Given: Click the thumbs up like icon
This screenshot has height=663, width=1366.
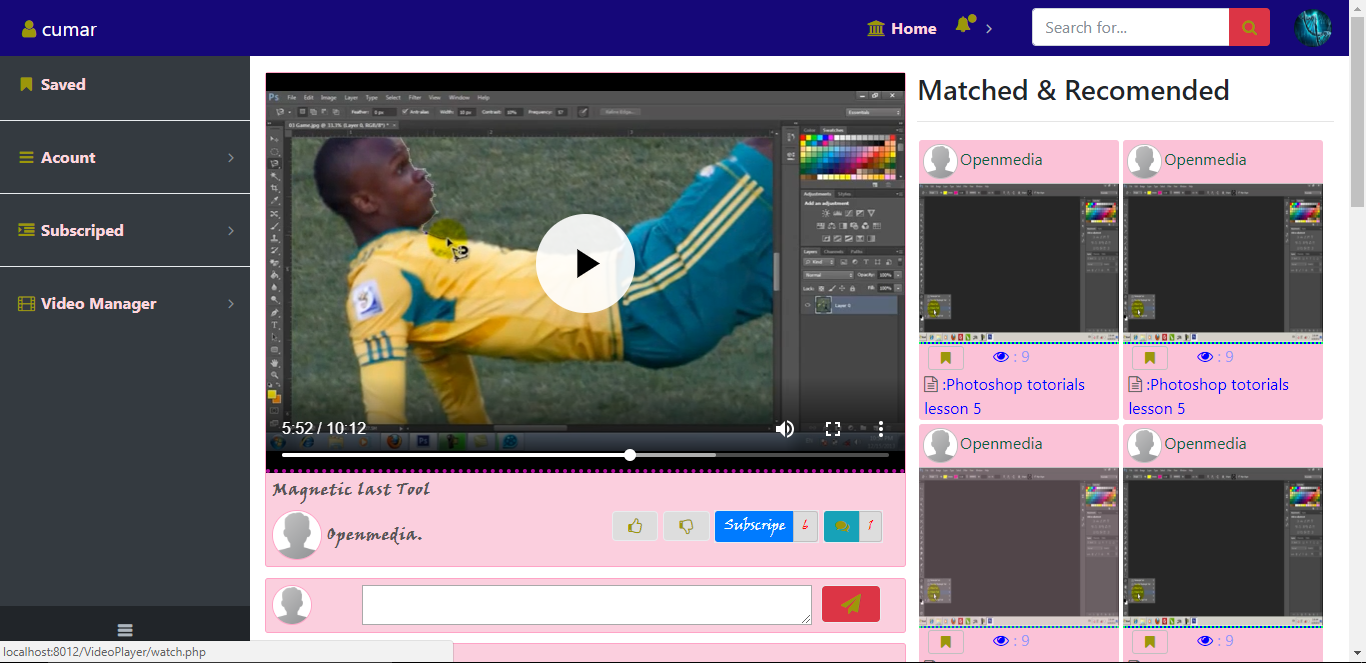Looking at the screenshot, I should [635, 525].
